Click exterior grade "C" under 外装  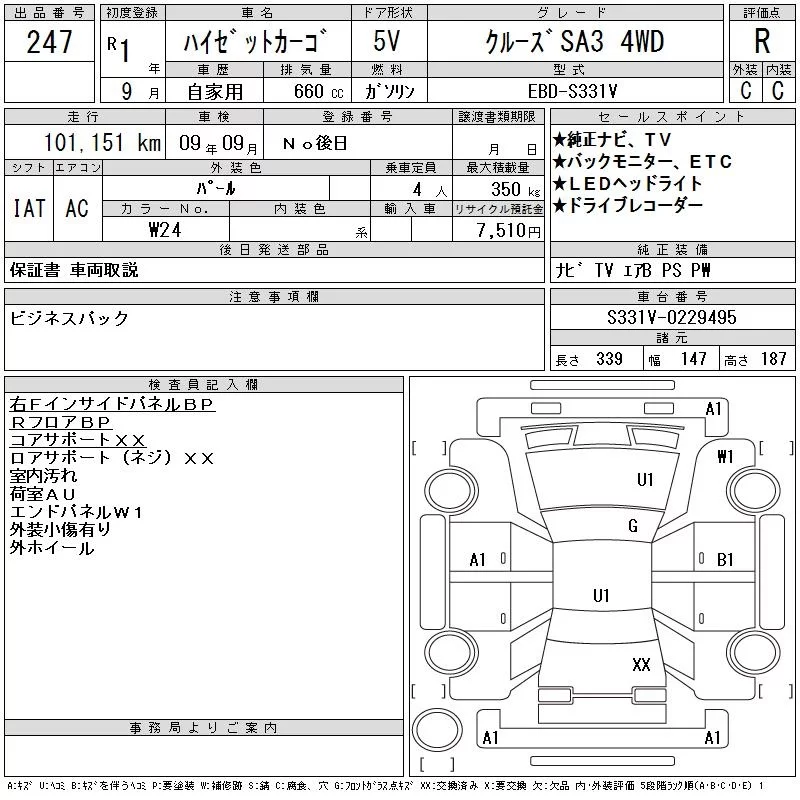tap(745, 91)
